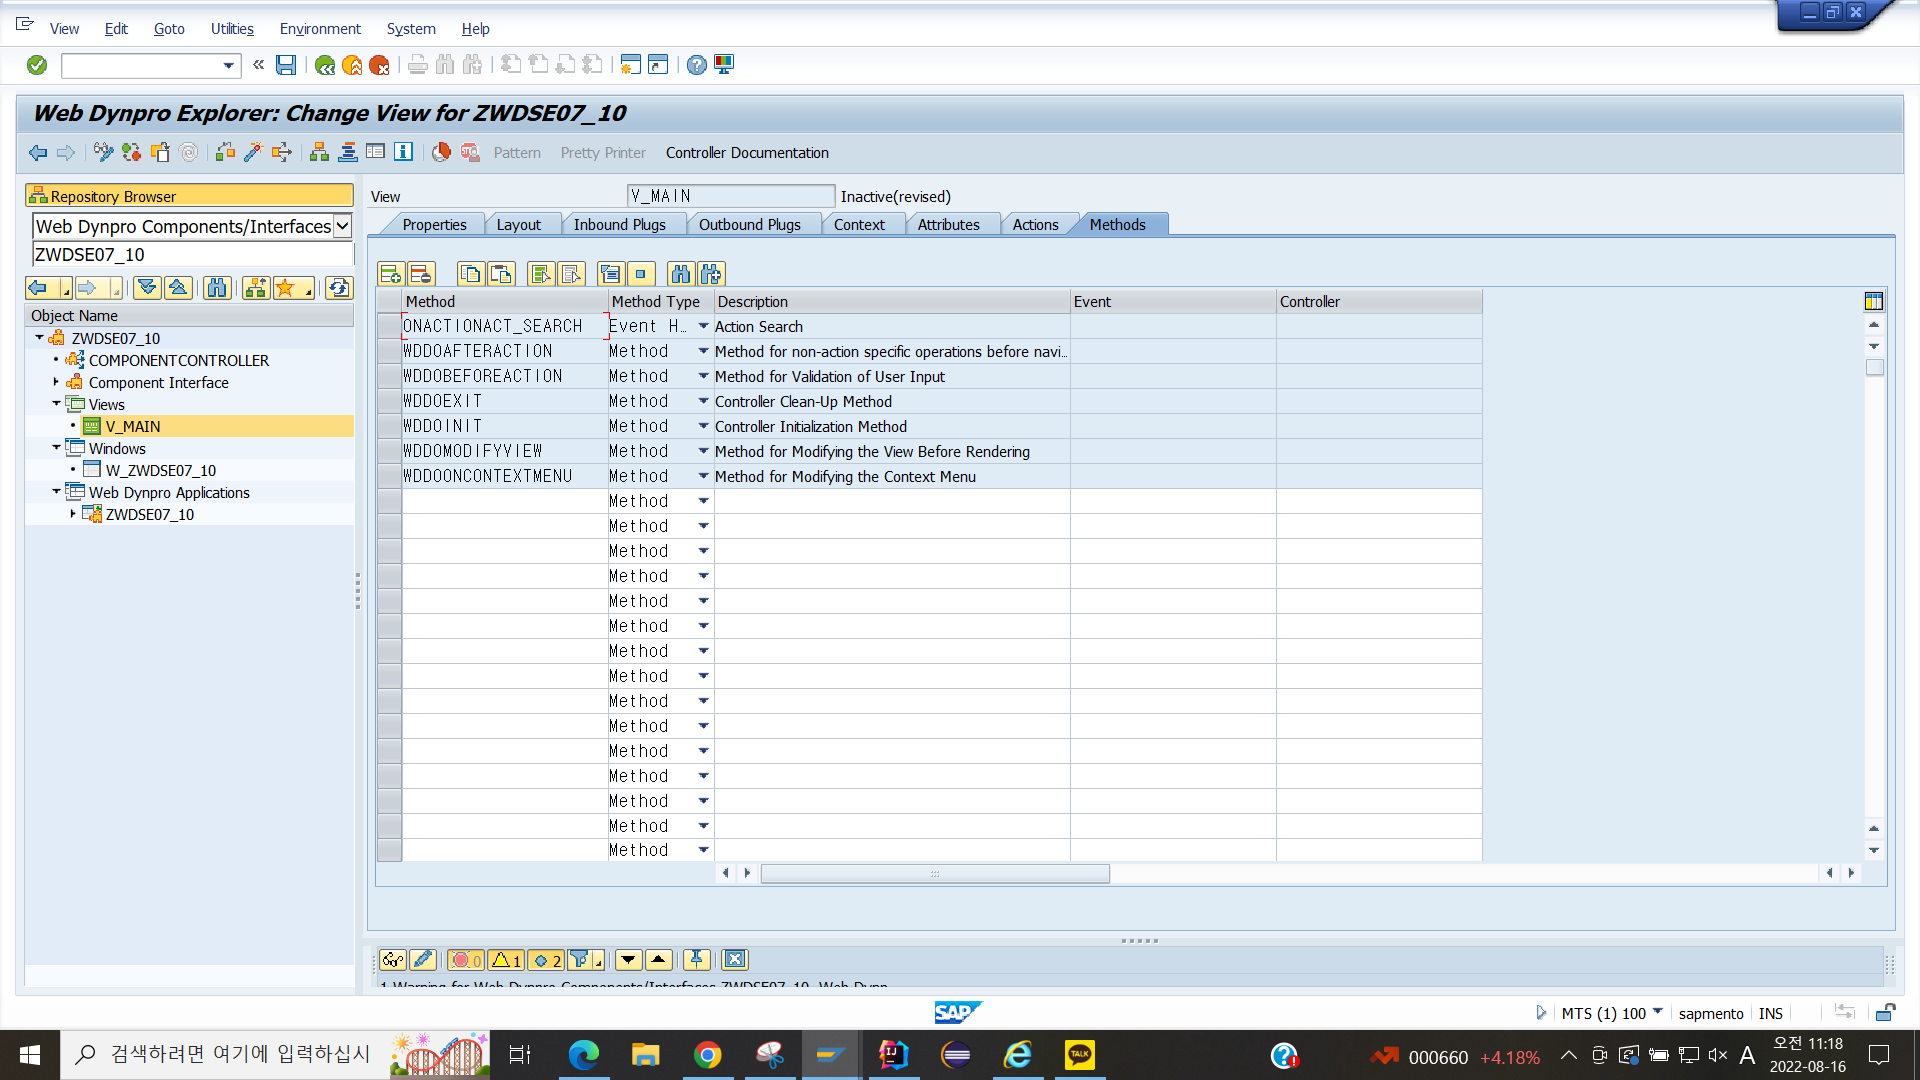This screenshot has width=1920, height=1080.
Task: Open Chrome from the Windows taskbar
Action: [x=707, y=1055]
